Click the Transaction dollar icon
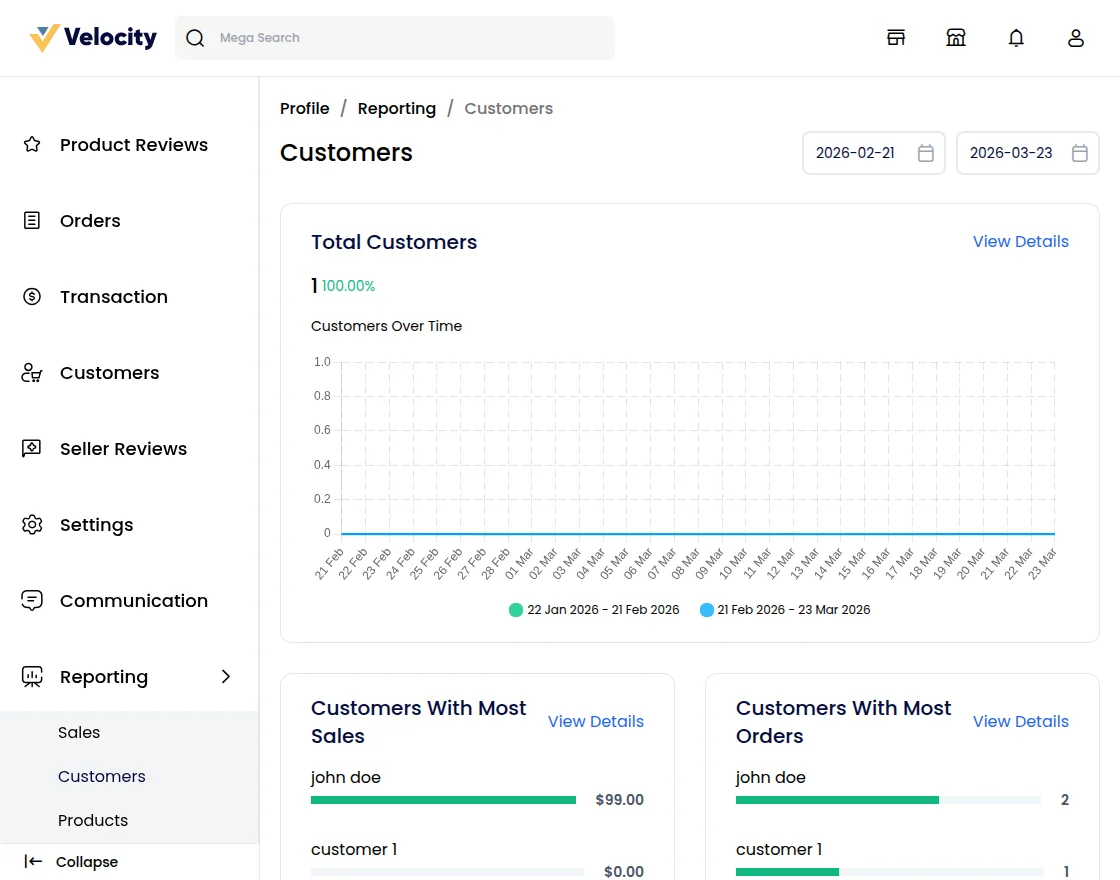The image size is (1120, 880). pyautogui.click(x=31, y=296)
